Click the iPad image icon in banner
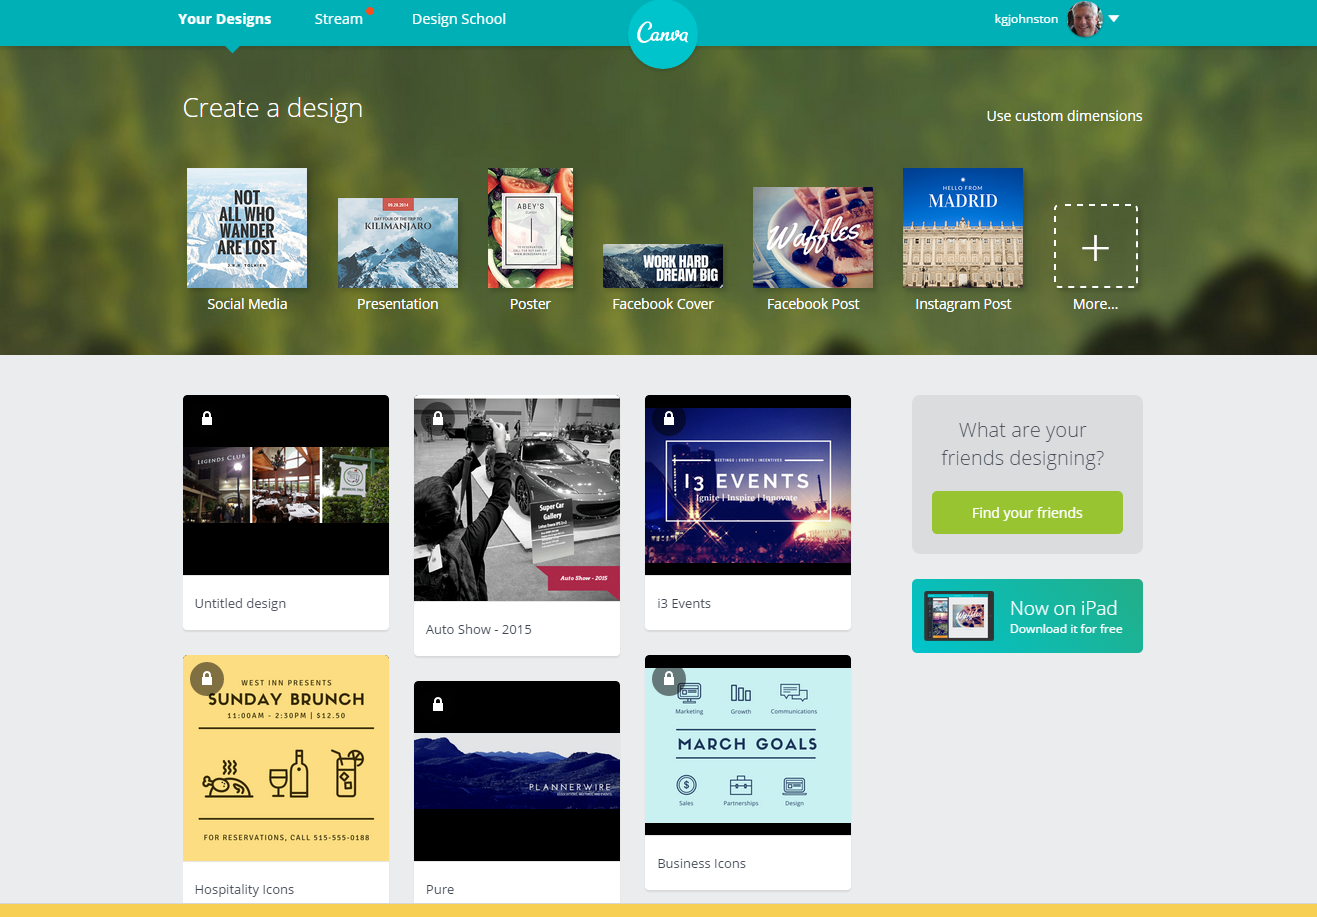Viewport: 1317px width, 917px height. pos(959,616)
